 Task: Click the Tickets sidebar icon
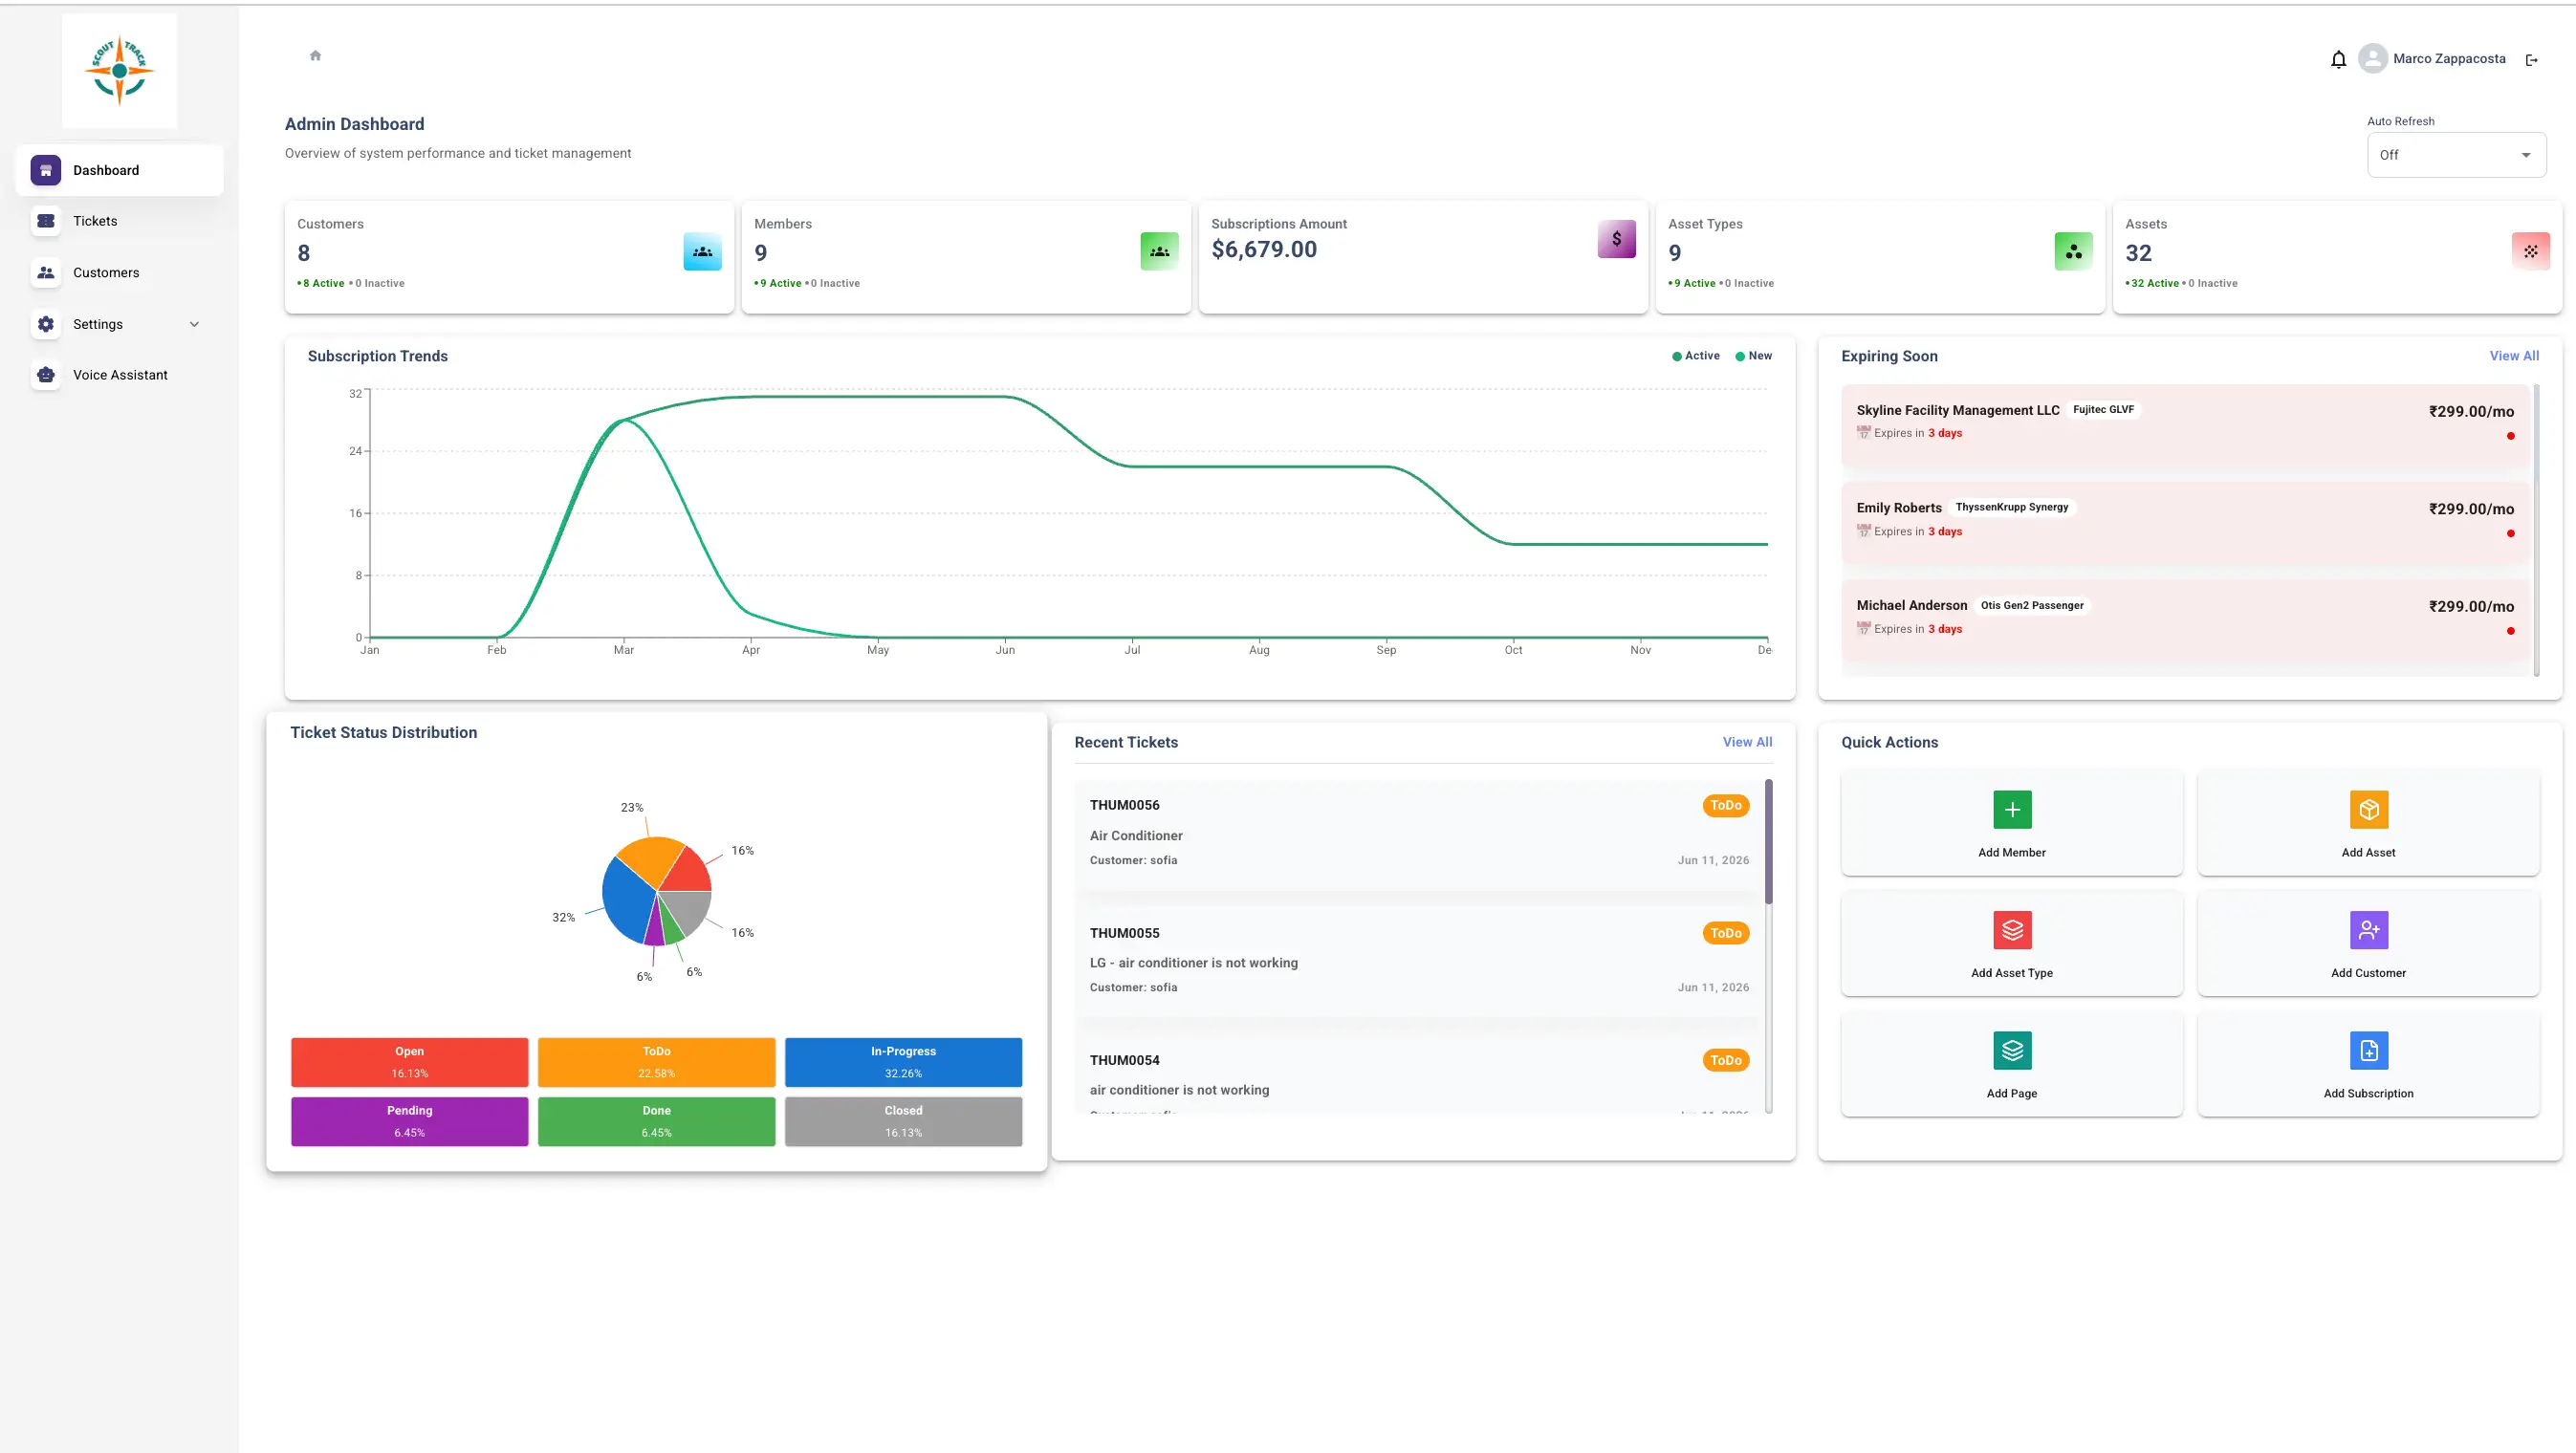[x=46, y=221]
